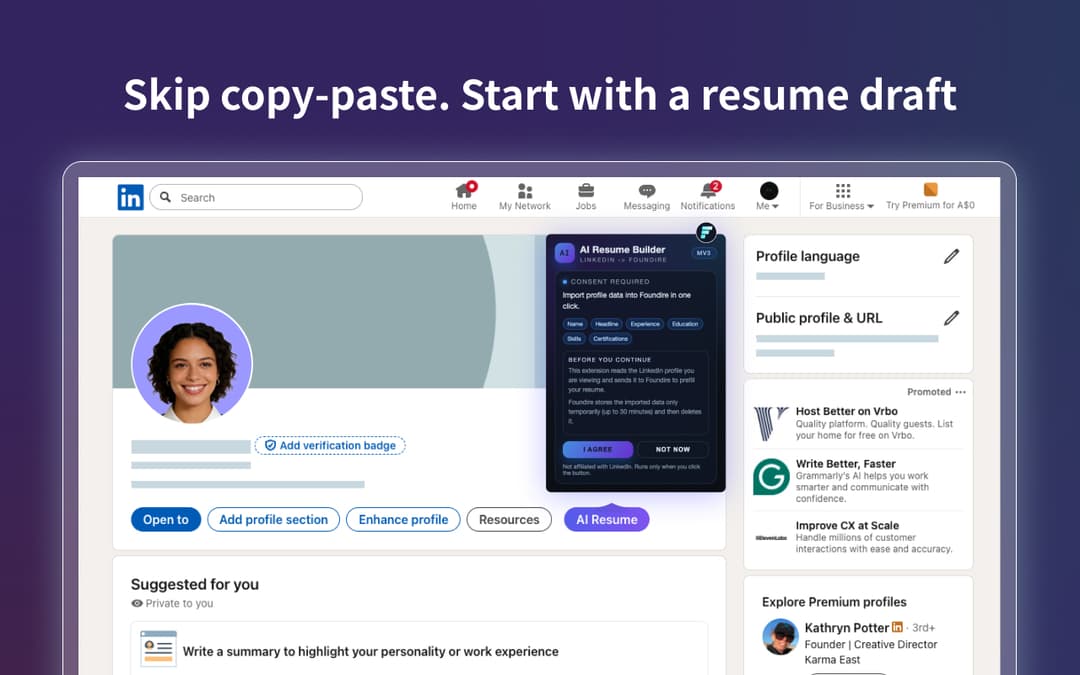The height and width of the screenshot is (675, 1080).
Task: Select the Name field pill
Action: 574,323
